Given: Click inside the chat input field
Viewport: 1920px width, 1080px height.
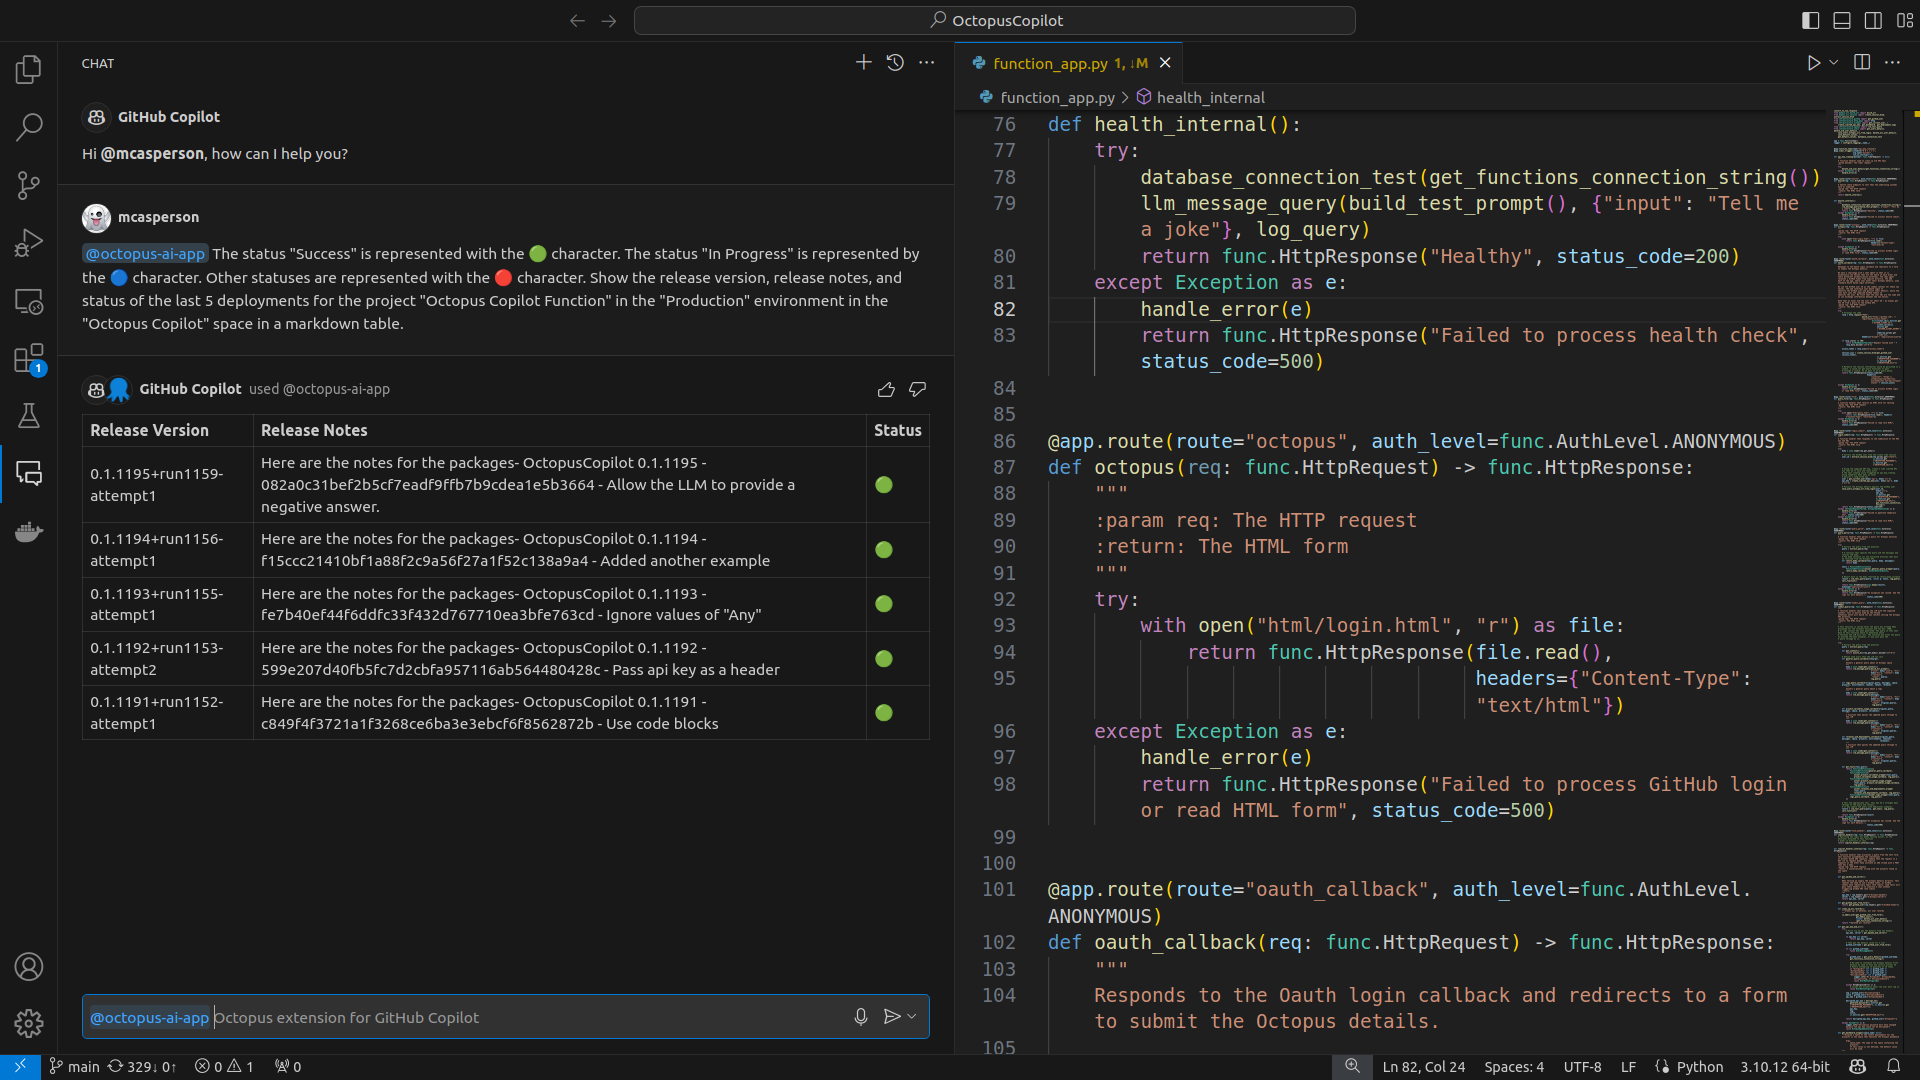Looking at the screenshot, I should point(500,1017).
